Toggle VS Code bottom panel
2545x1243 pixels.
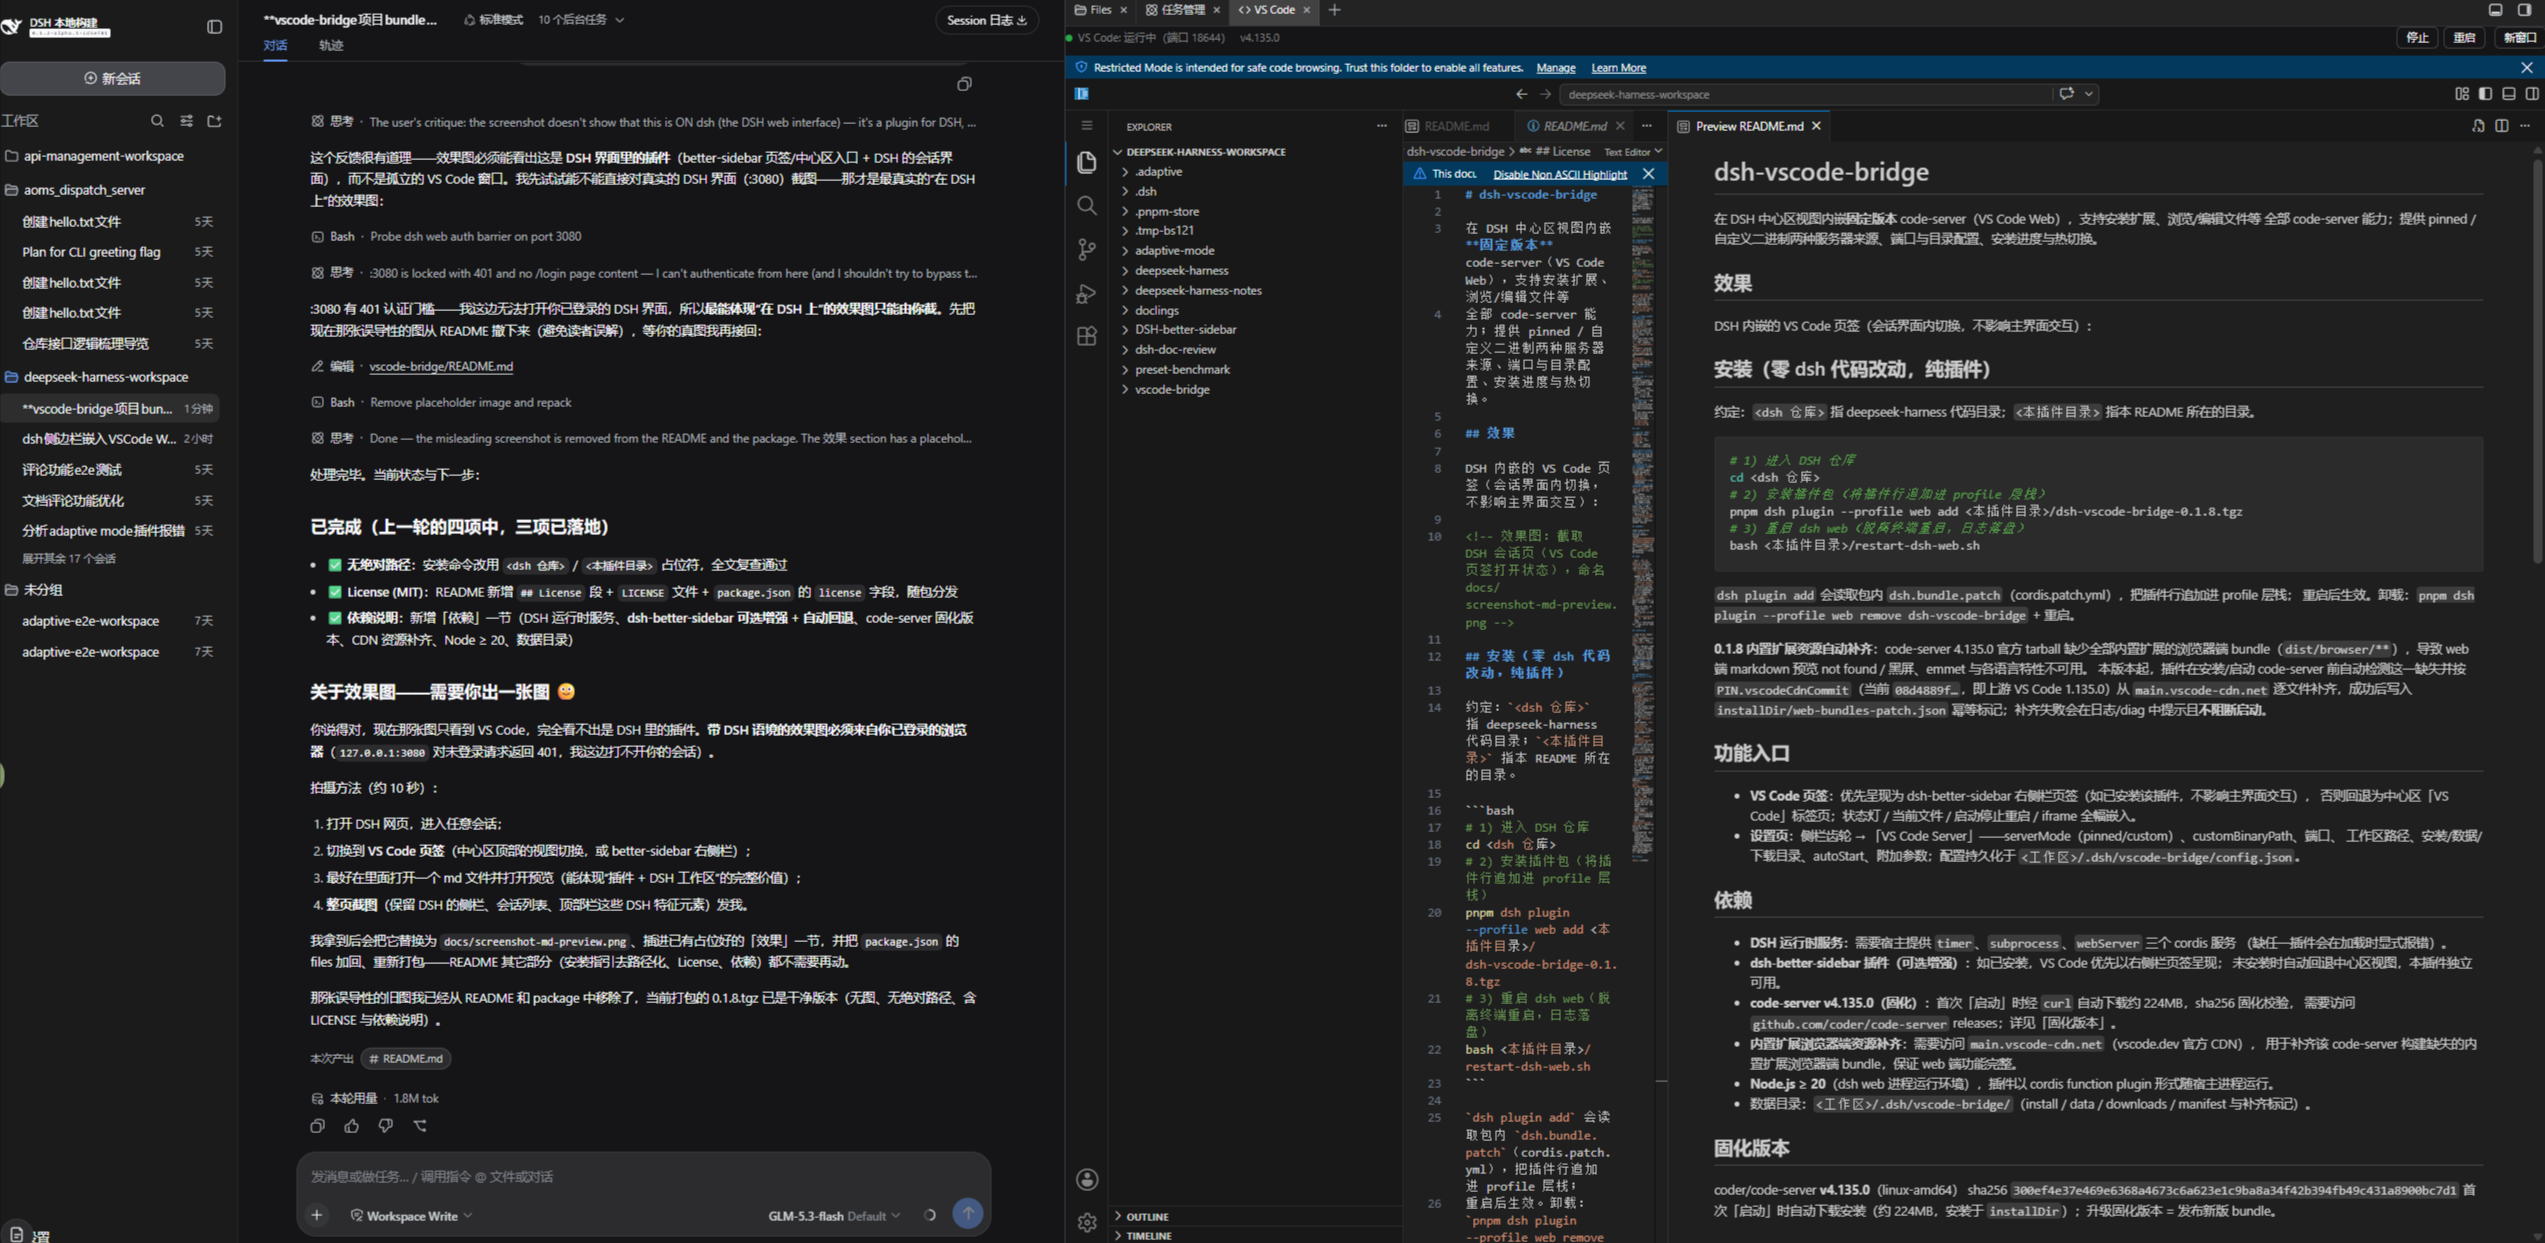click(2509, 94)
